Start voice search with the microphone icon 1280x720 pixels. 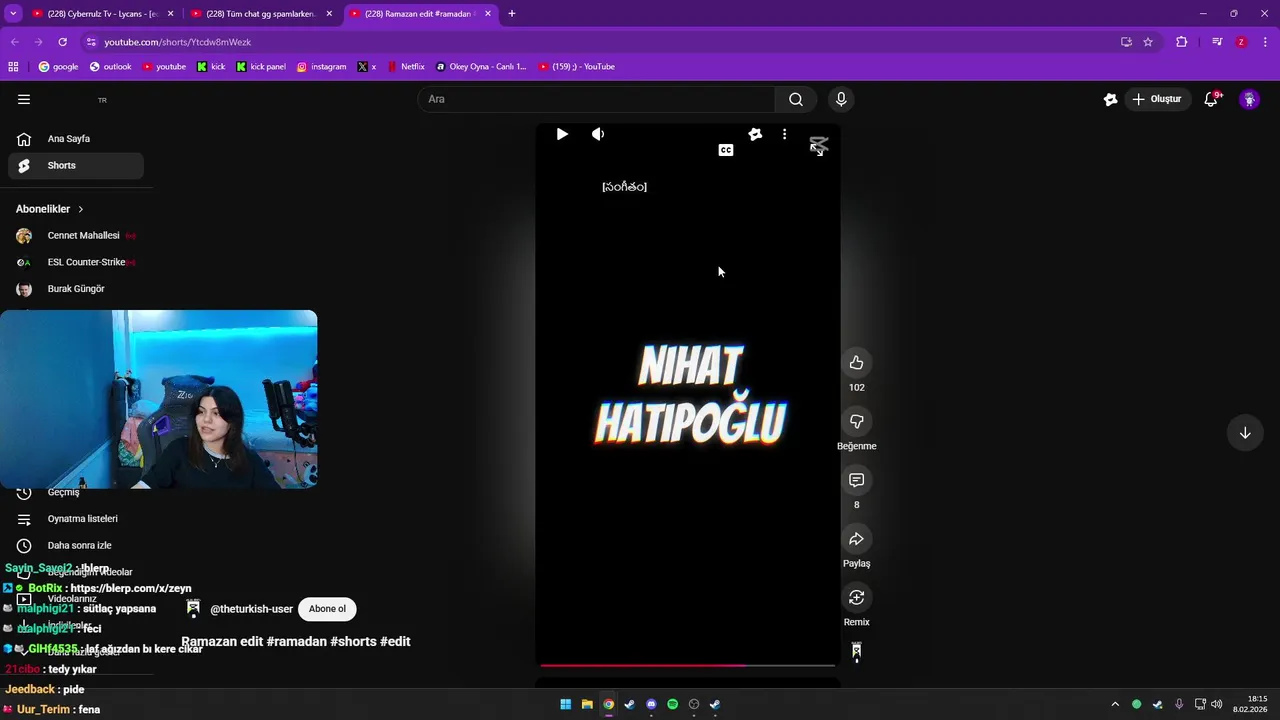[x=841, y=99]
